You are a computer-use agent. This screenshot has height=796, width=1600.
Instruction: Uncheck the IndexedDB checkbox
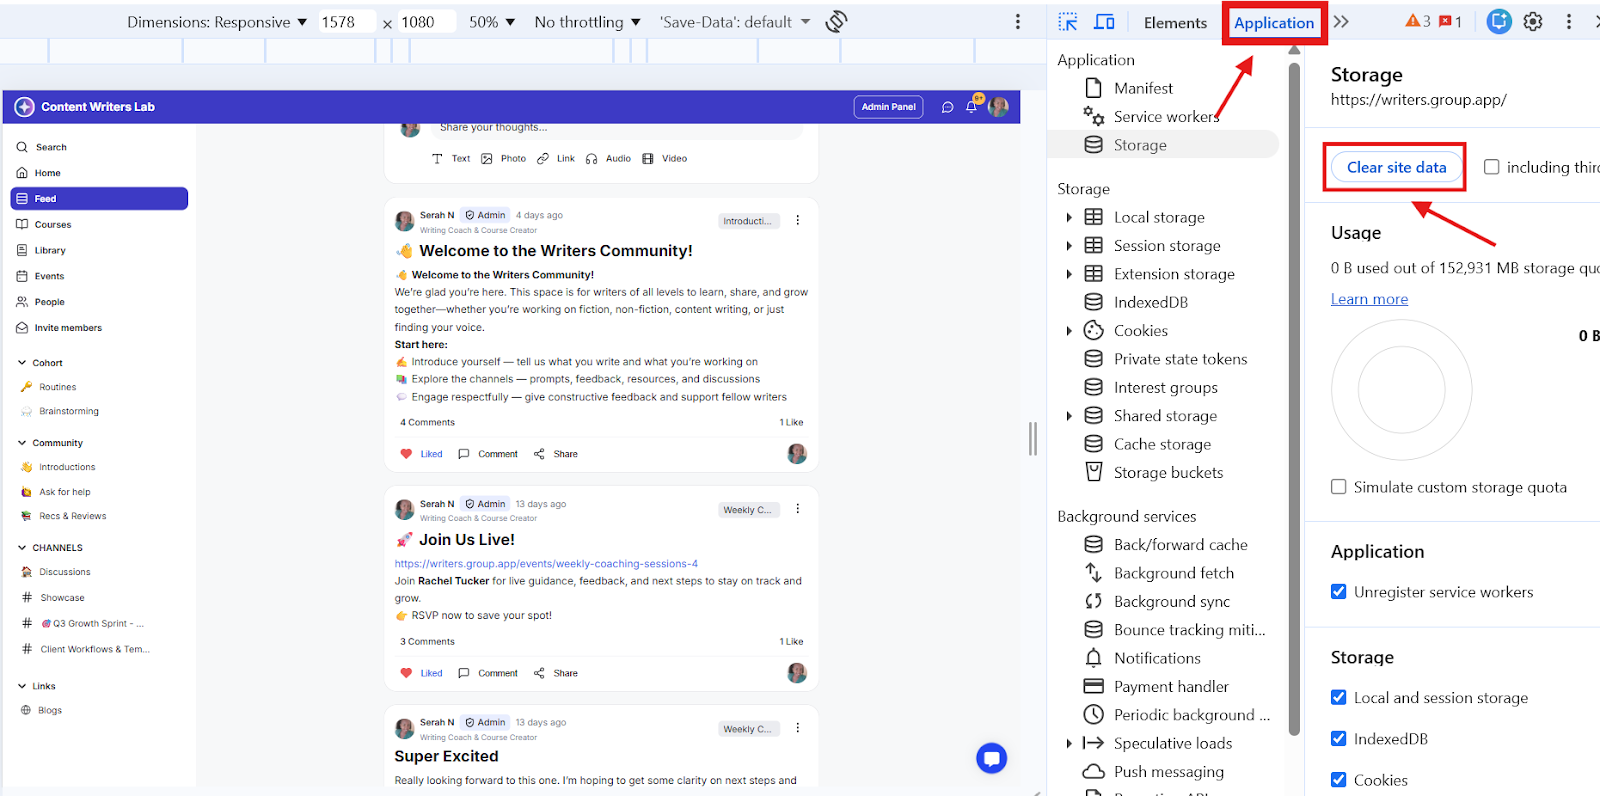coord(1338,739)
